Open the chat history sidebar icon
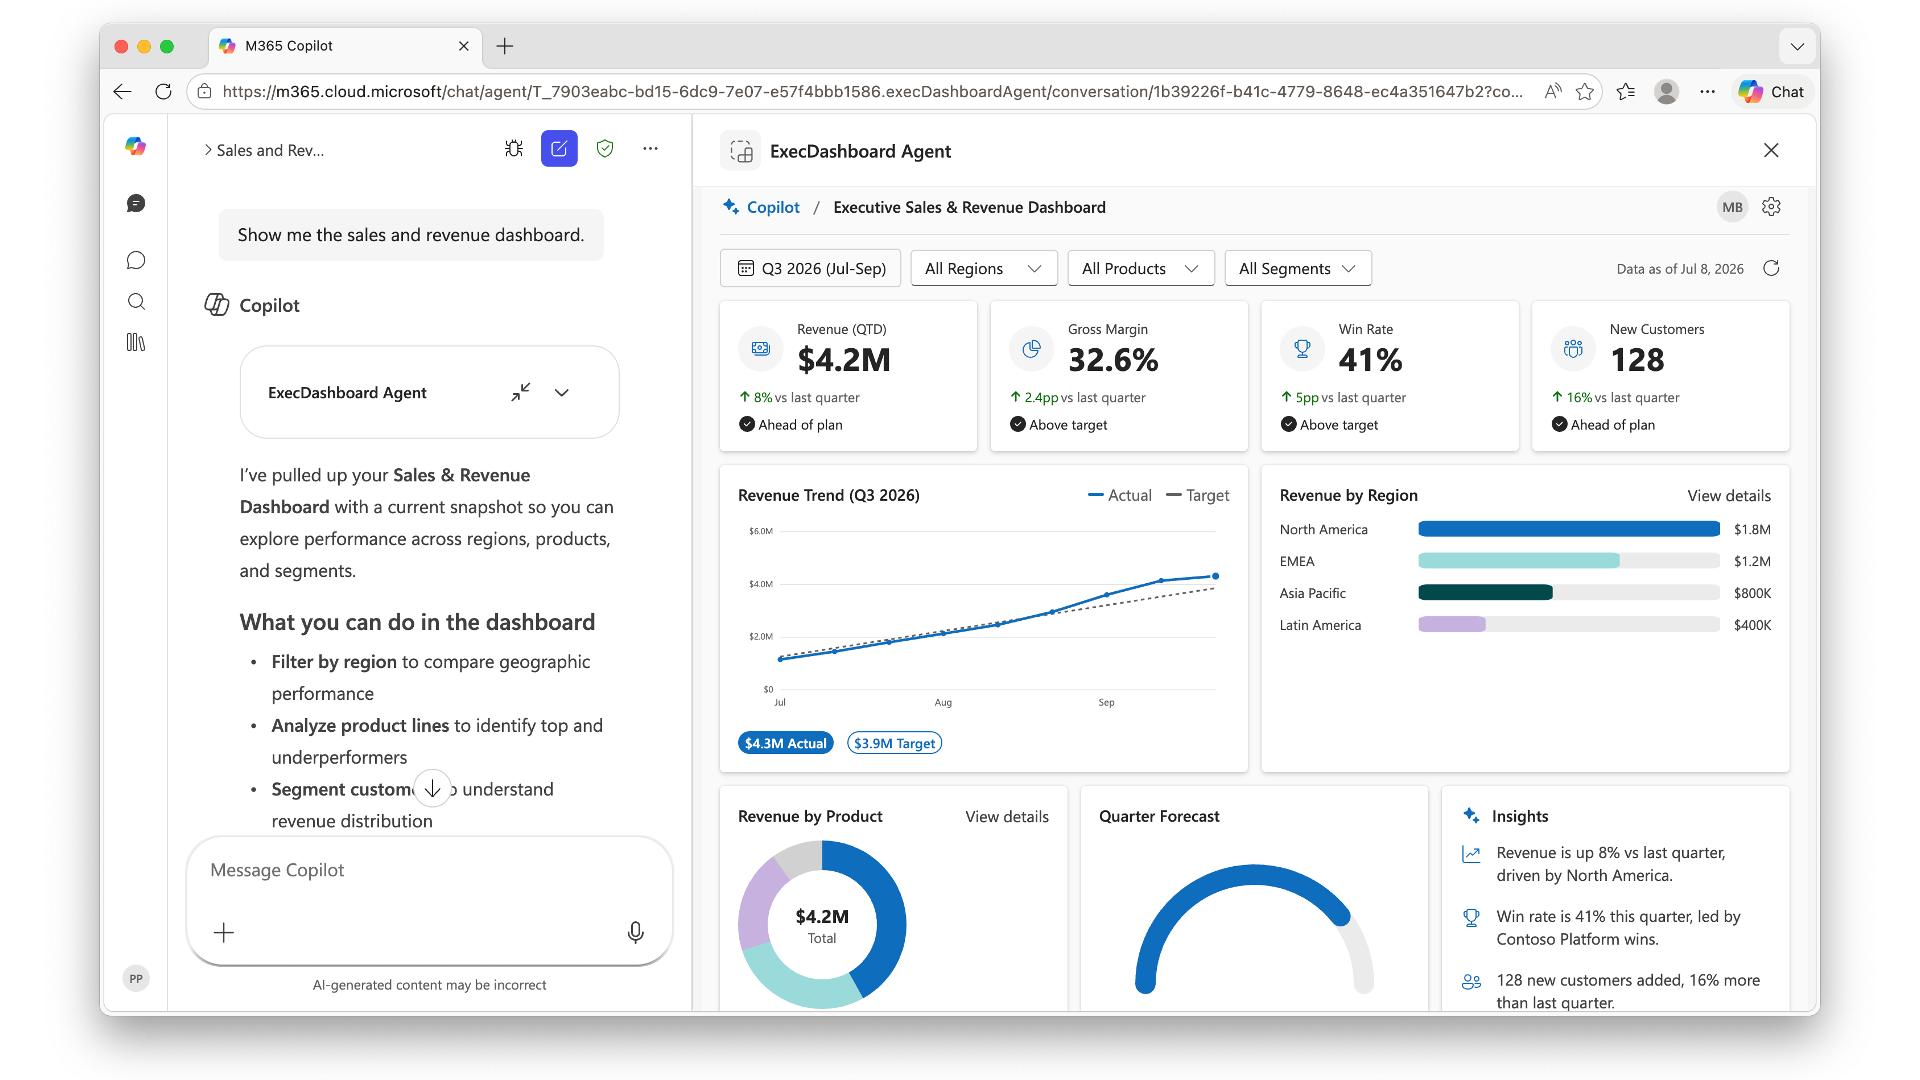The image size is (1920, 1080). [136, 203]
